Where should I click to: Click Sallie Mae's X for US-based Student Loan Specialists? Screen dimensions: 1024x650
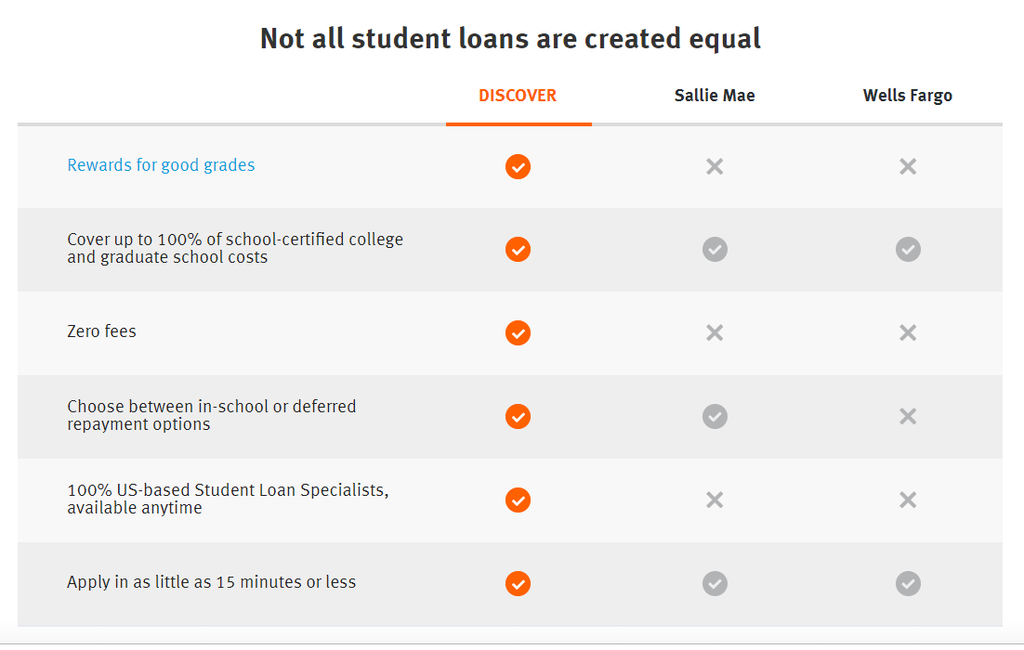[x=715, y=499]
